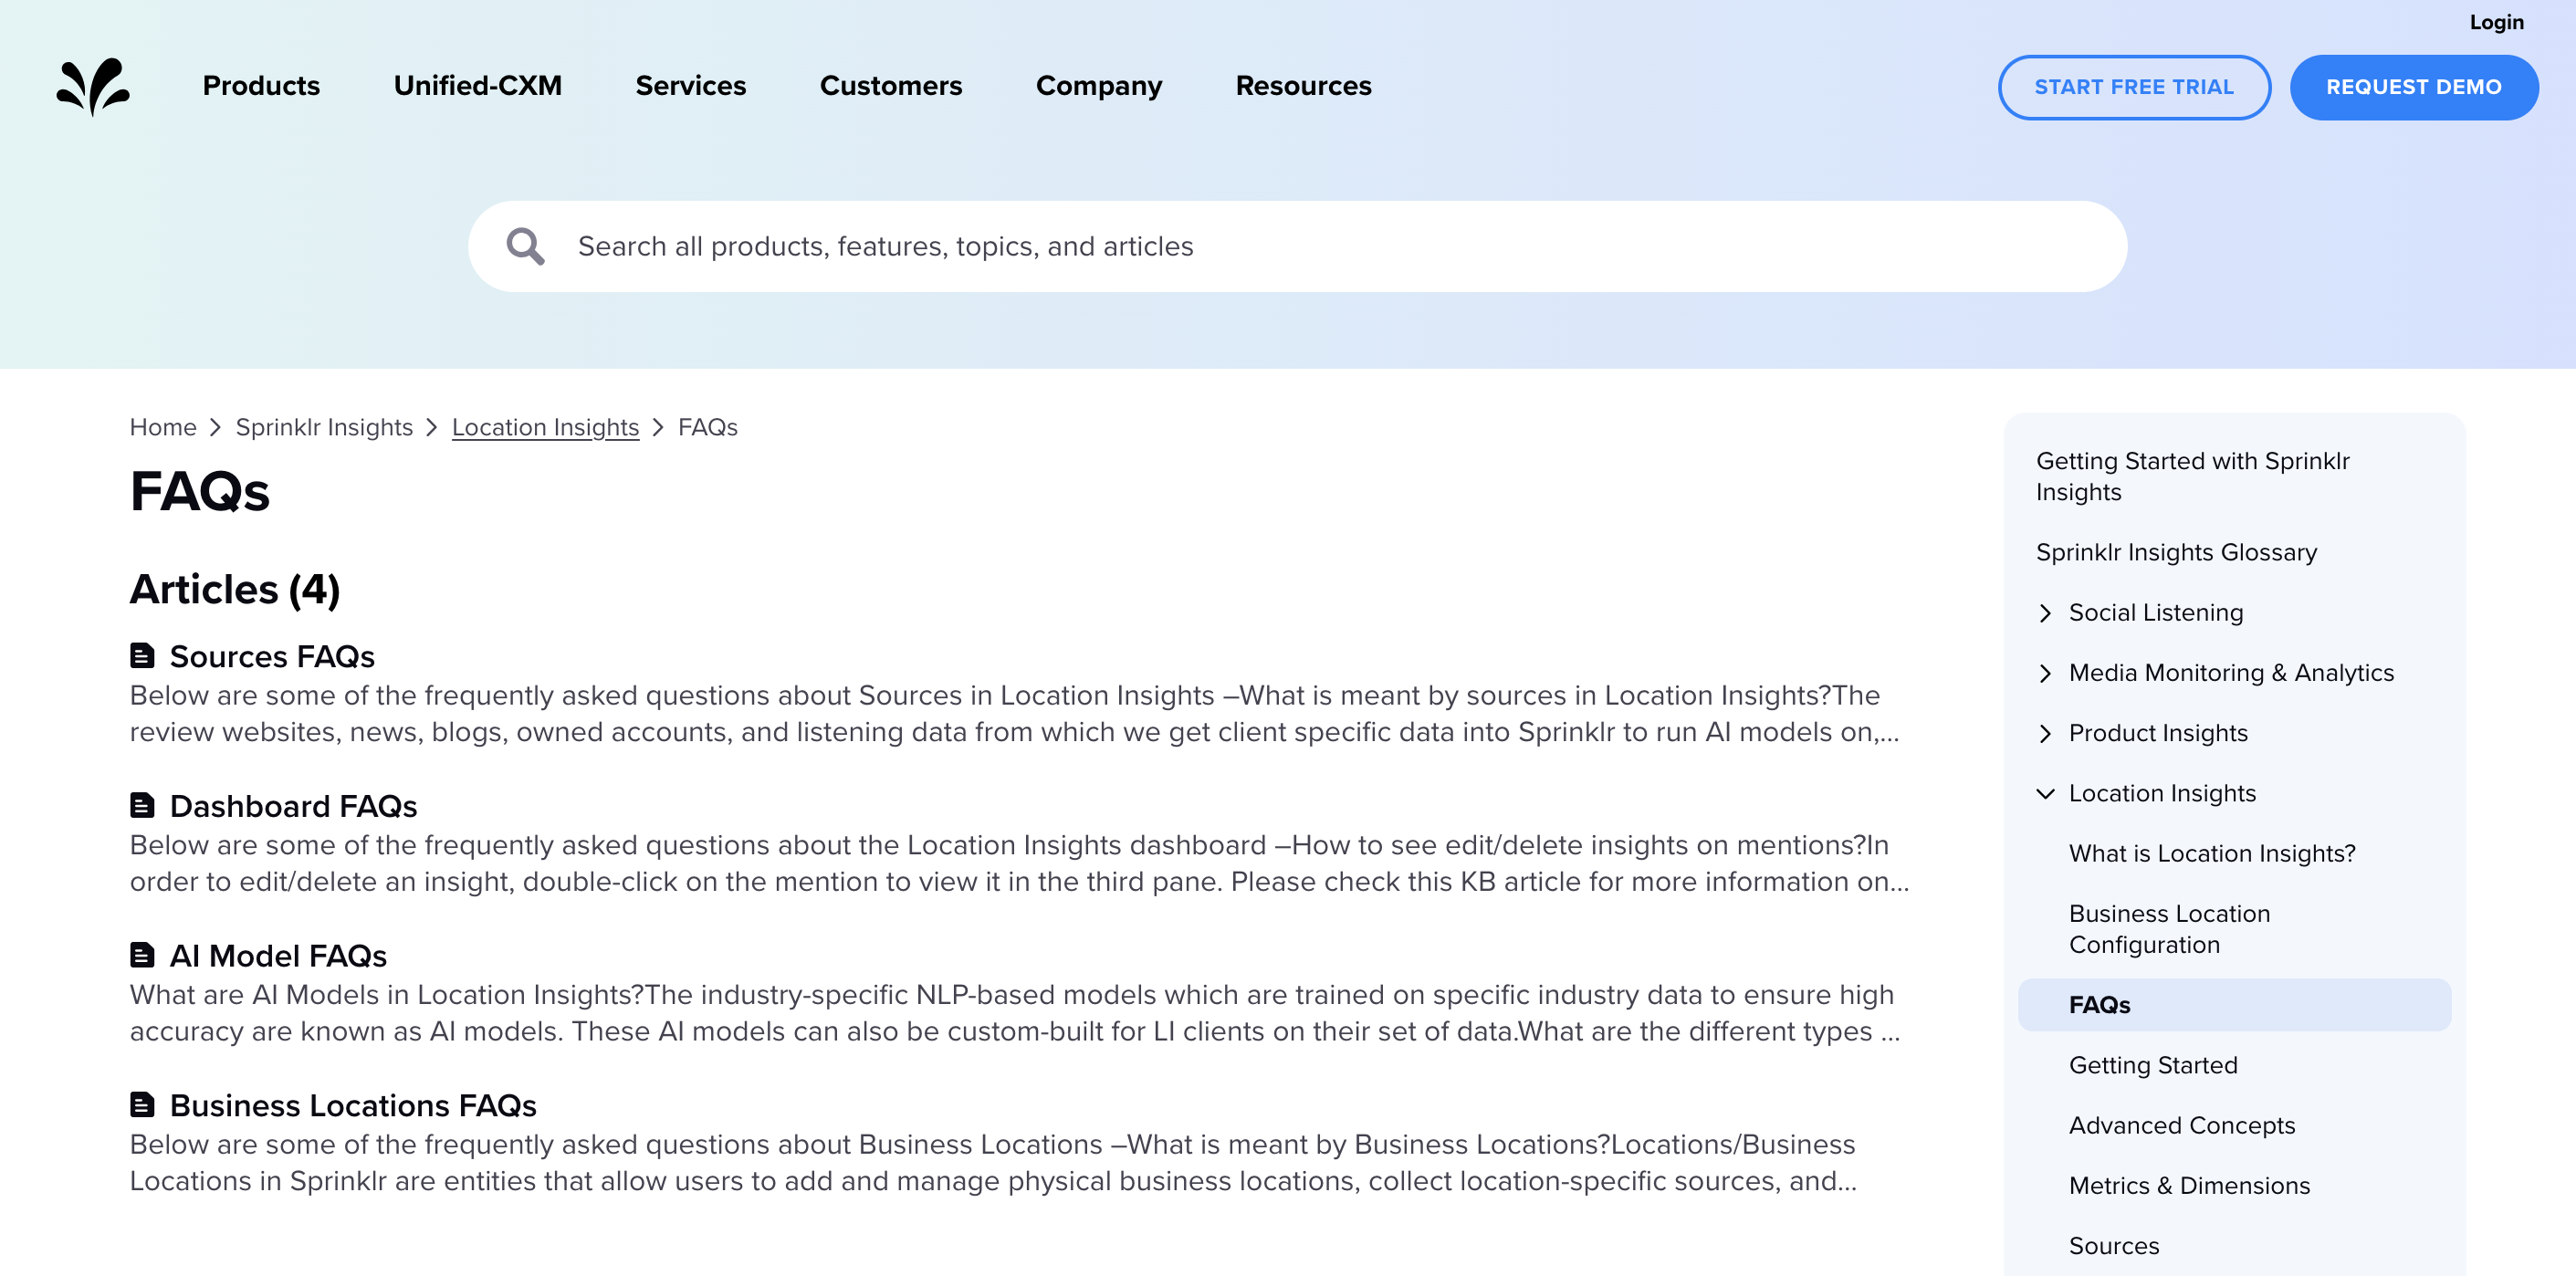Expand Media Monitoring & Analytics section
The height and width of the screenshot is (1276, 2576).
(2045, 673)
